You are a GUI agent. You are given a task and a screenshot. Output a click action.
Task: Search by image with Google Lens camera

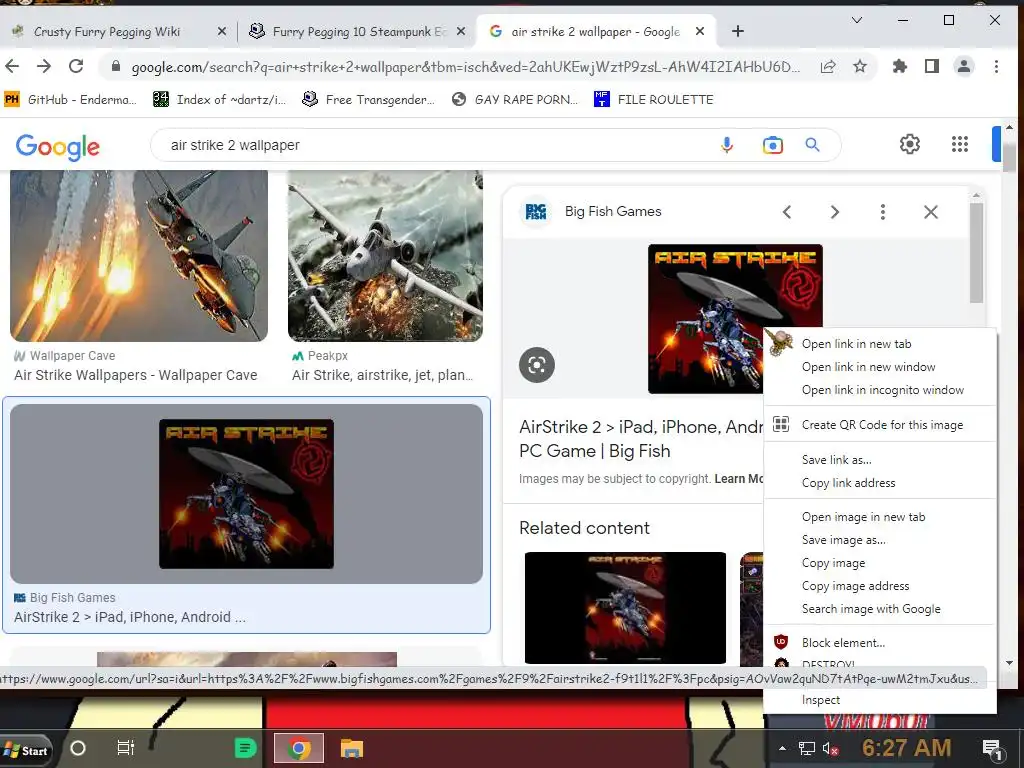click(773, 145)
